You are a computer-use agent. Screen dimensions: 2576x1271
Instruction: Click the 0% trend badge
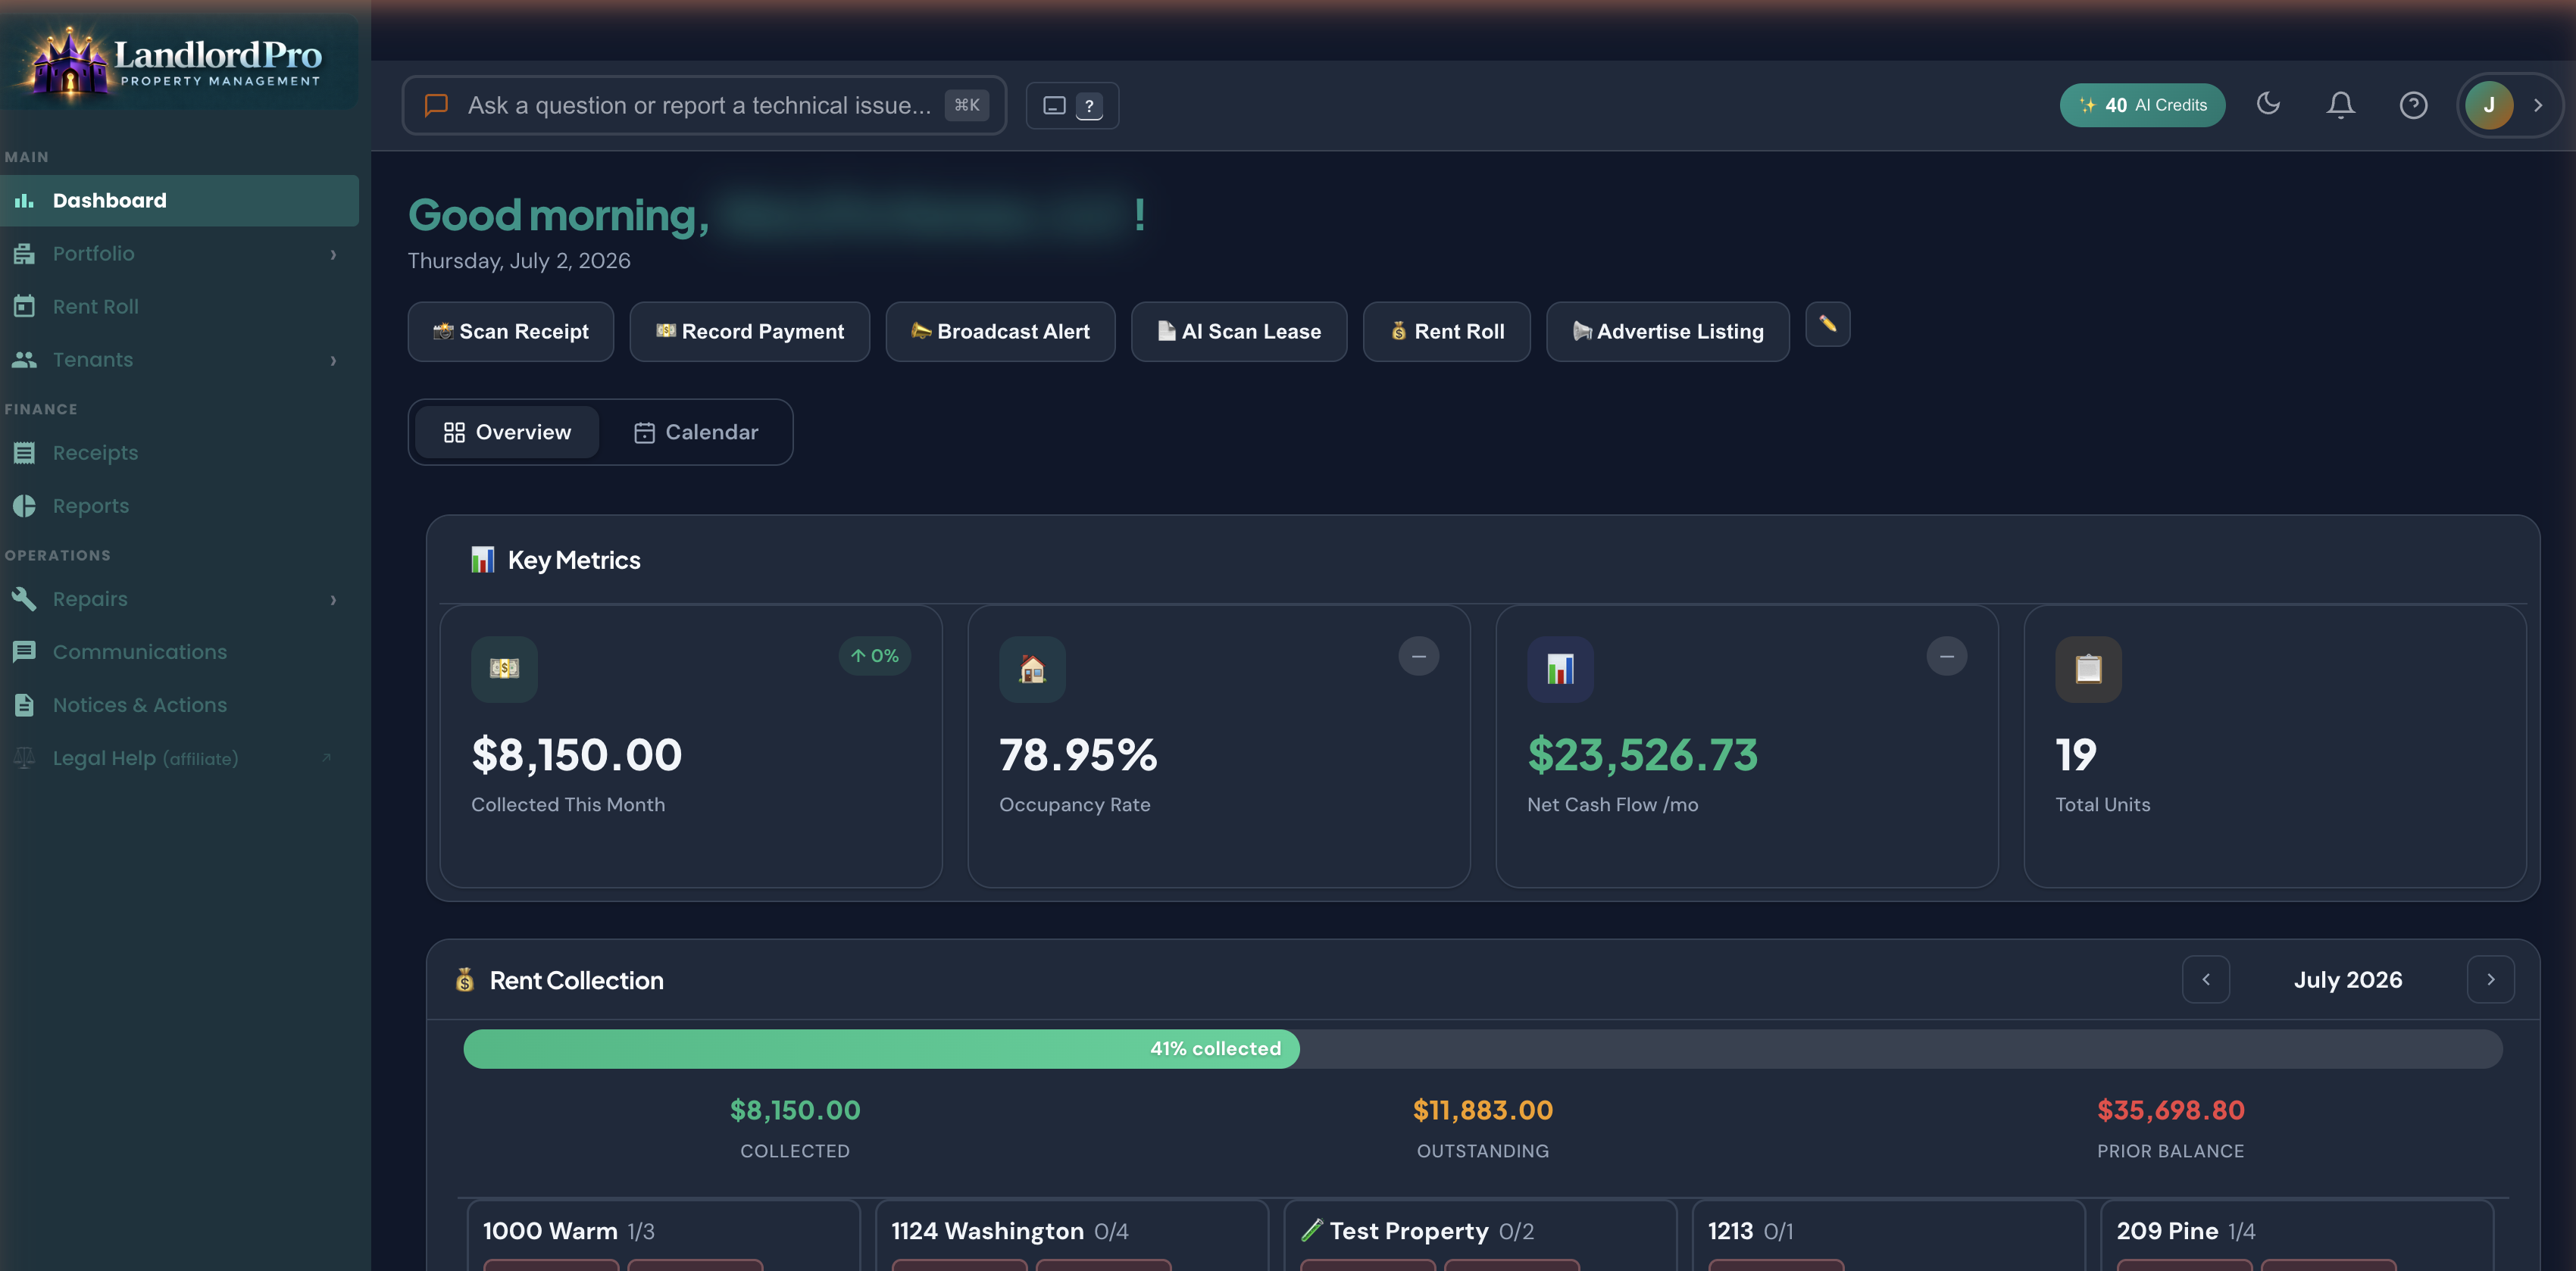[x=874, y=656]
